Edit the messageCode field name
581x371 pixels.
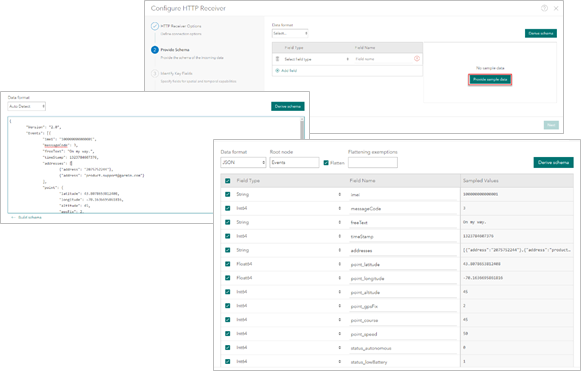tap(403, 209)
